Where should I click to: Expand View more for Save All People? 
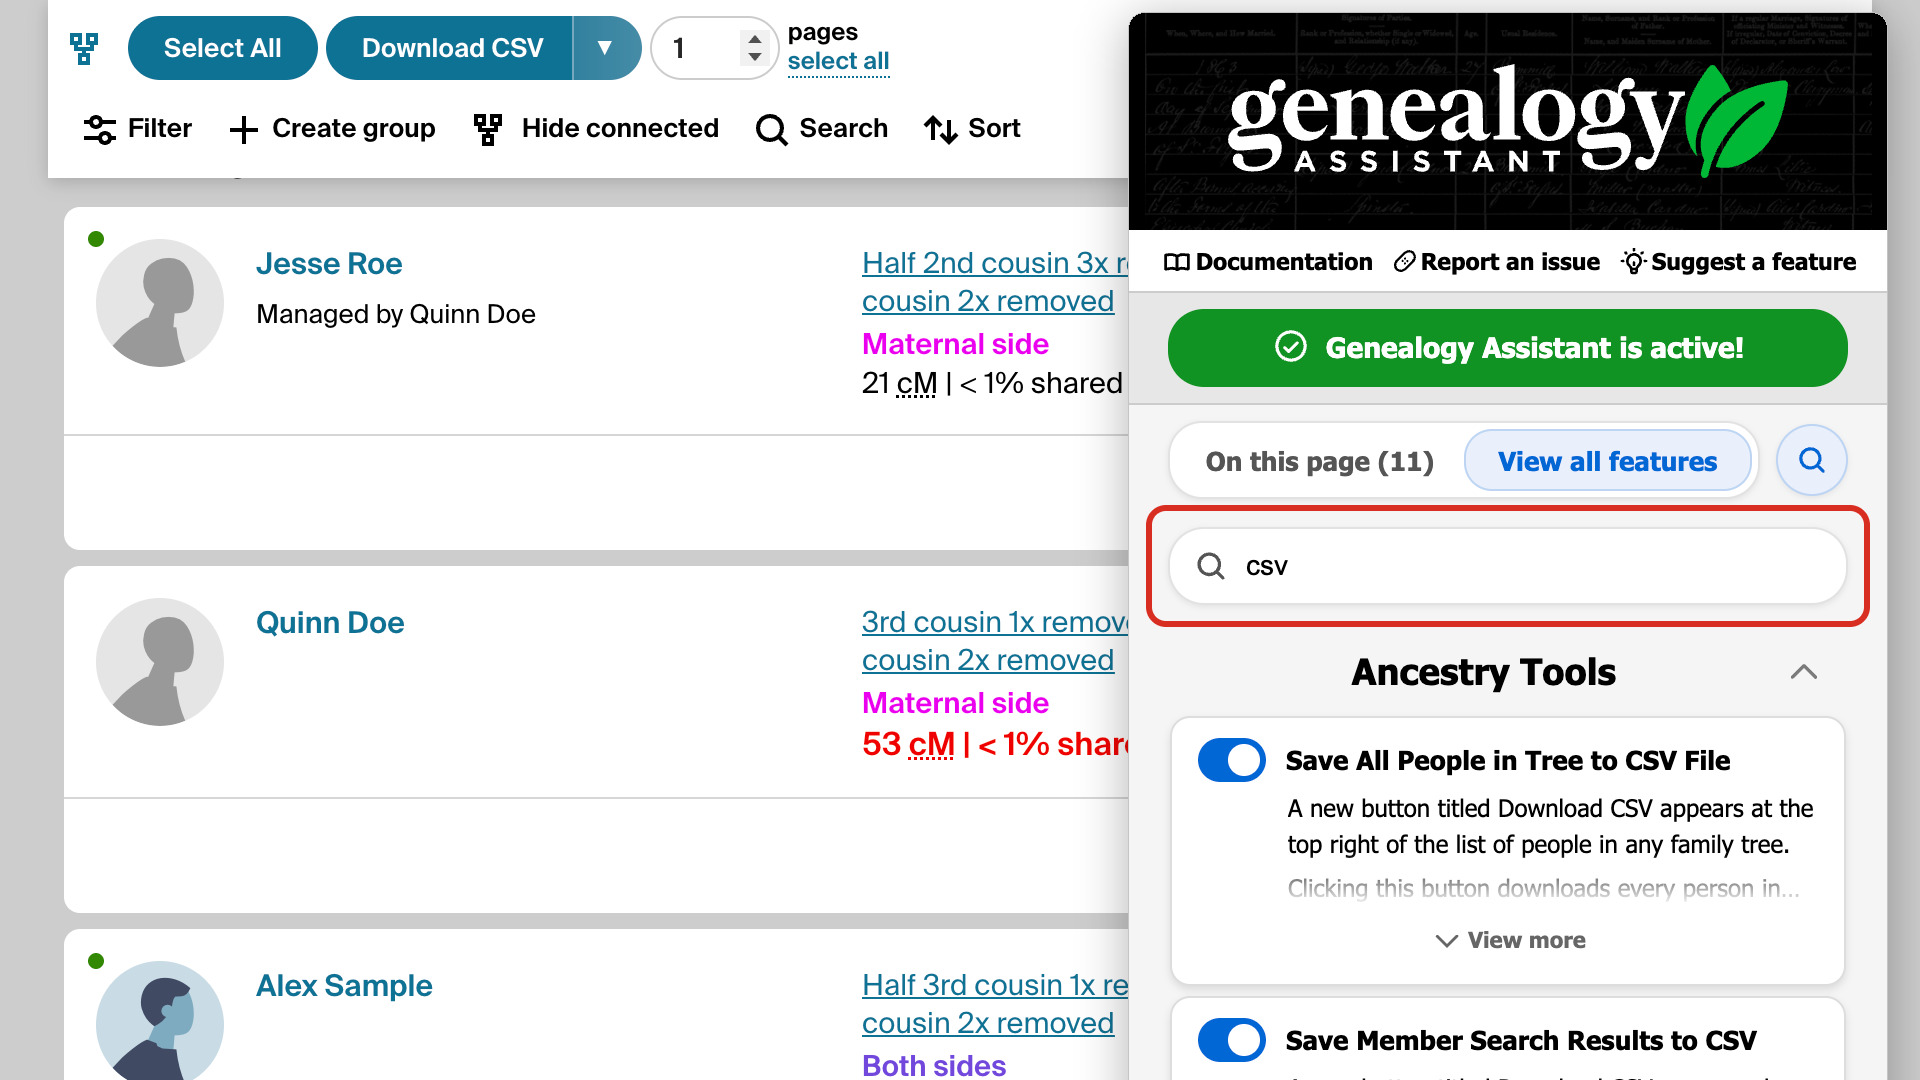1510,941
